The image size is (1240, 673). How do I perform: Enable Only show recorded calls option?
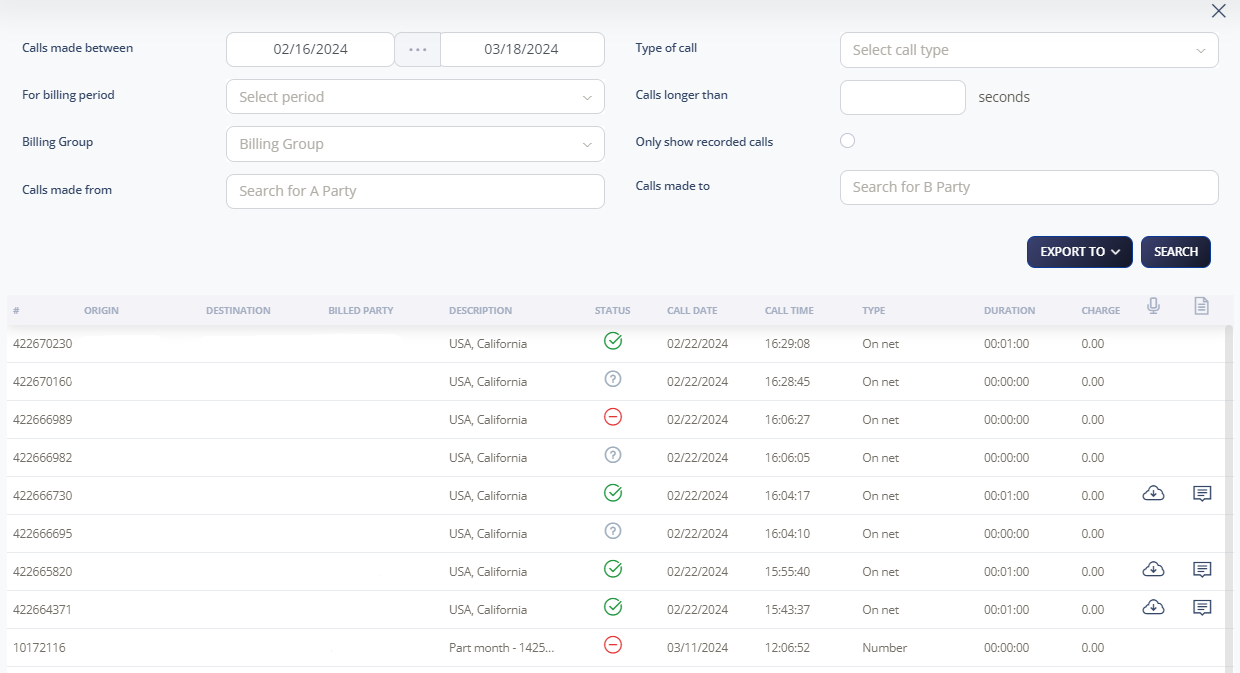click(x=848, y=141)
